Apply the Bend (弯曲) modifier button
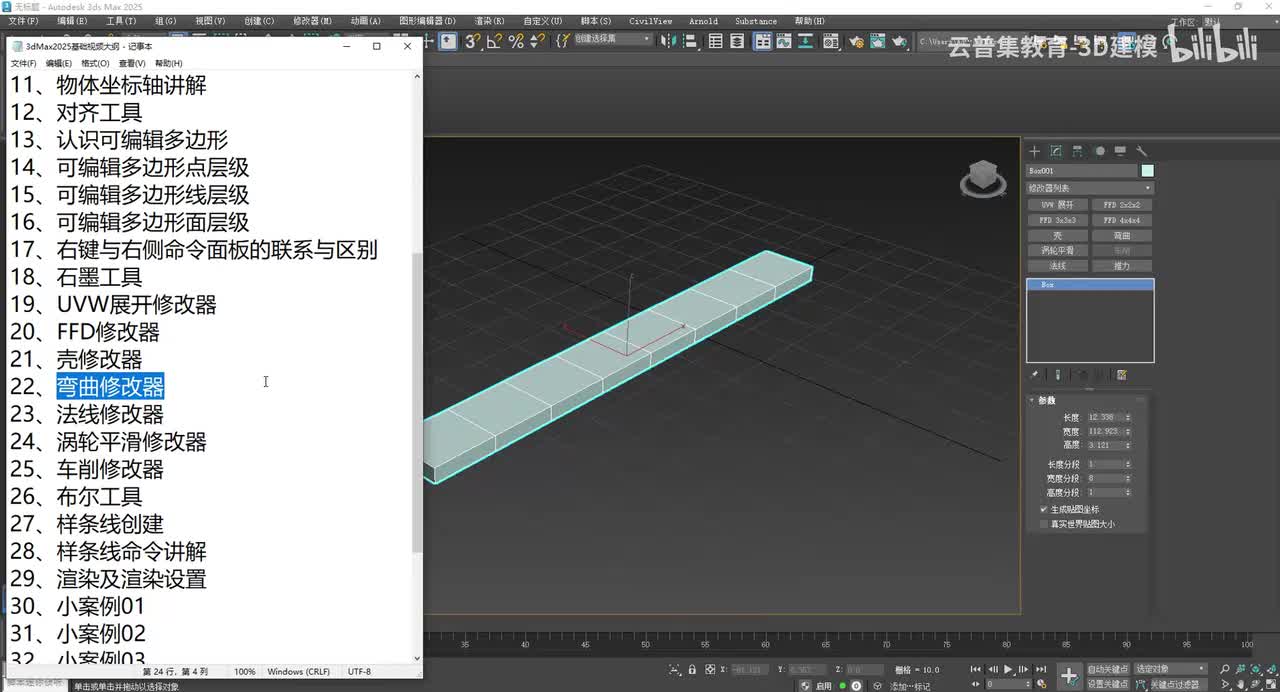1280x692 pixels. tap(1122, 236)
